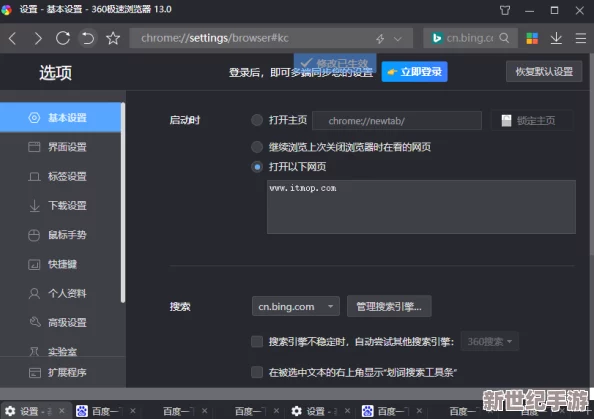The image size is (594, 419).
Task: Click the 选项 page heading
Action: click(x=55, y=72)
